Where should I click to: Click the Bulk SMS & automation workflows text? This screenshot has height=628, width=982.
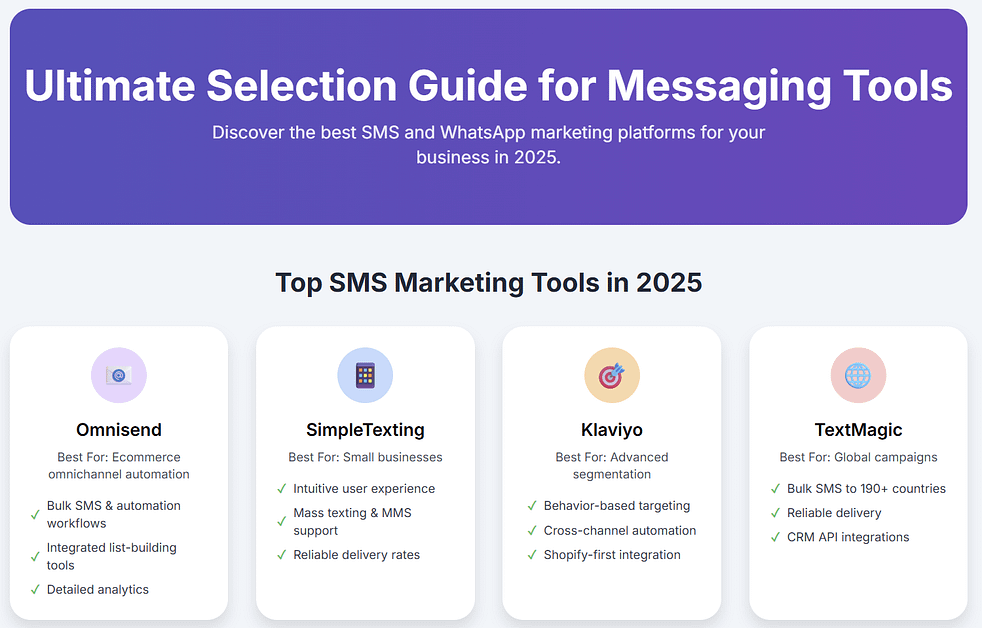pos(113,514)
